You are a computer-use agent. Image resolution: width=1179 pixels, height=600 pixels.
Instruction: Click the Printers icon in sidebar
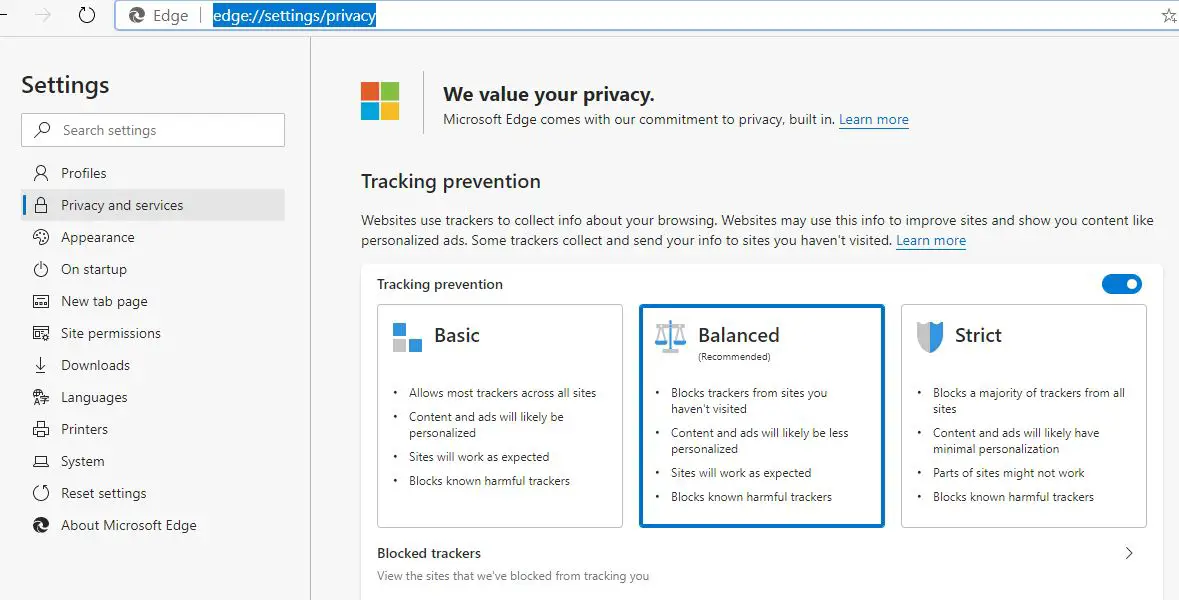click(x=41, y=429)
